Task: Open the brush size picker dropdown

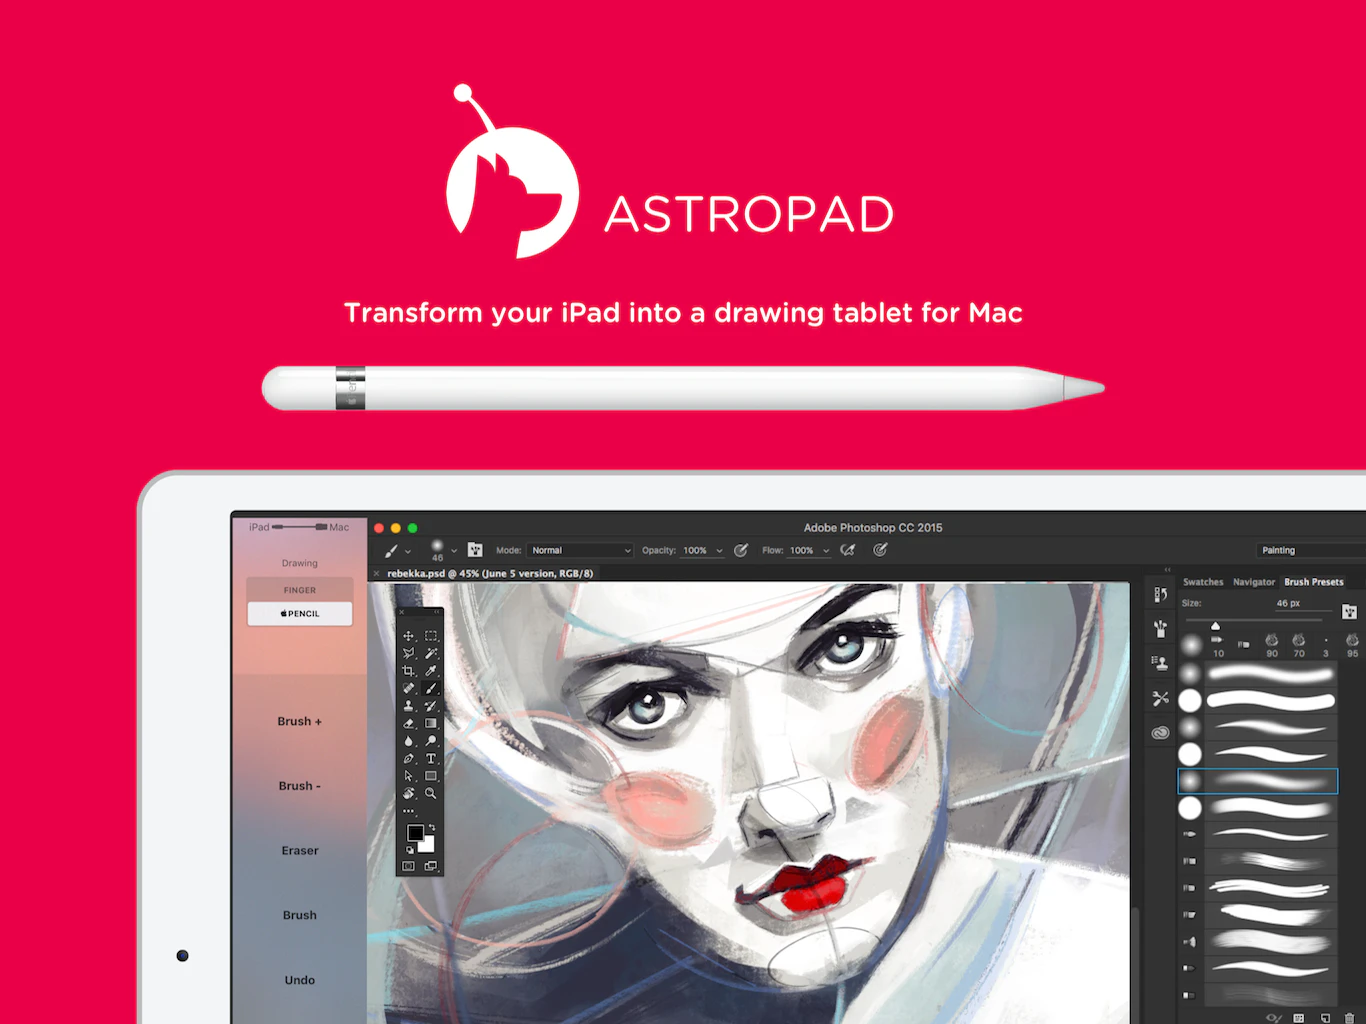Action: coord(453,550)
